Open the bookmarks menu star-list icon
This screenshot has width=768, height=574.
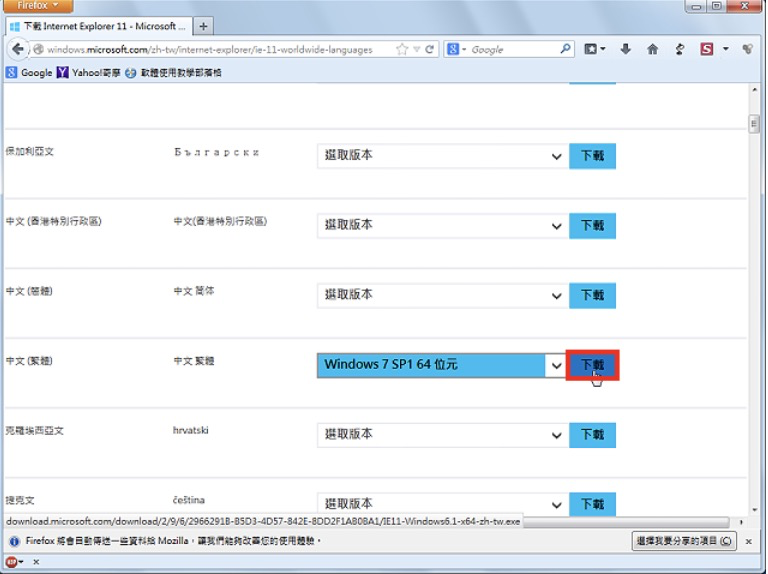click(595, 49)
